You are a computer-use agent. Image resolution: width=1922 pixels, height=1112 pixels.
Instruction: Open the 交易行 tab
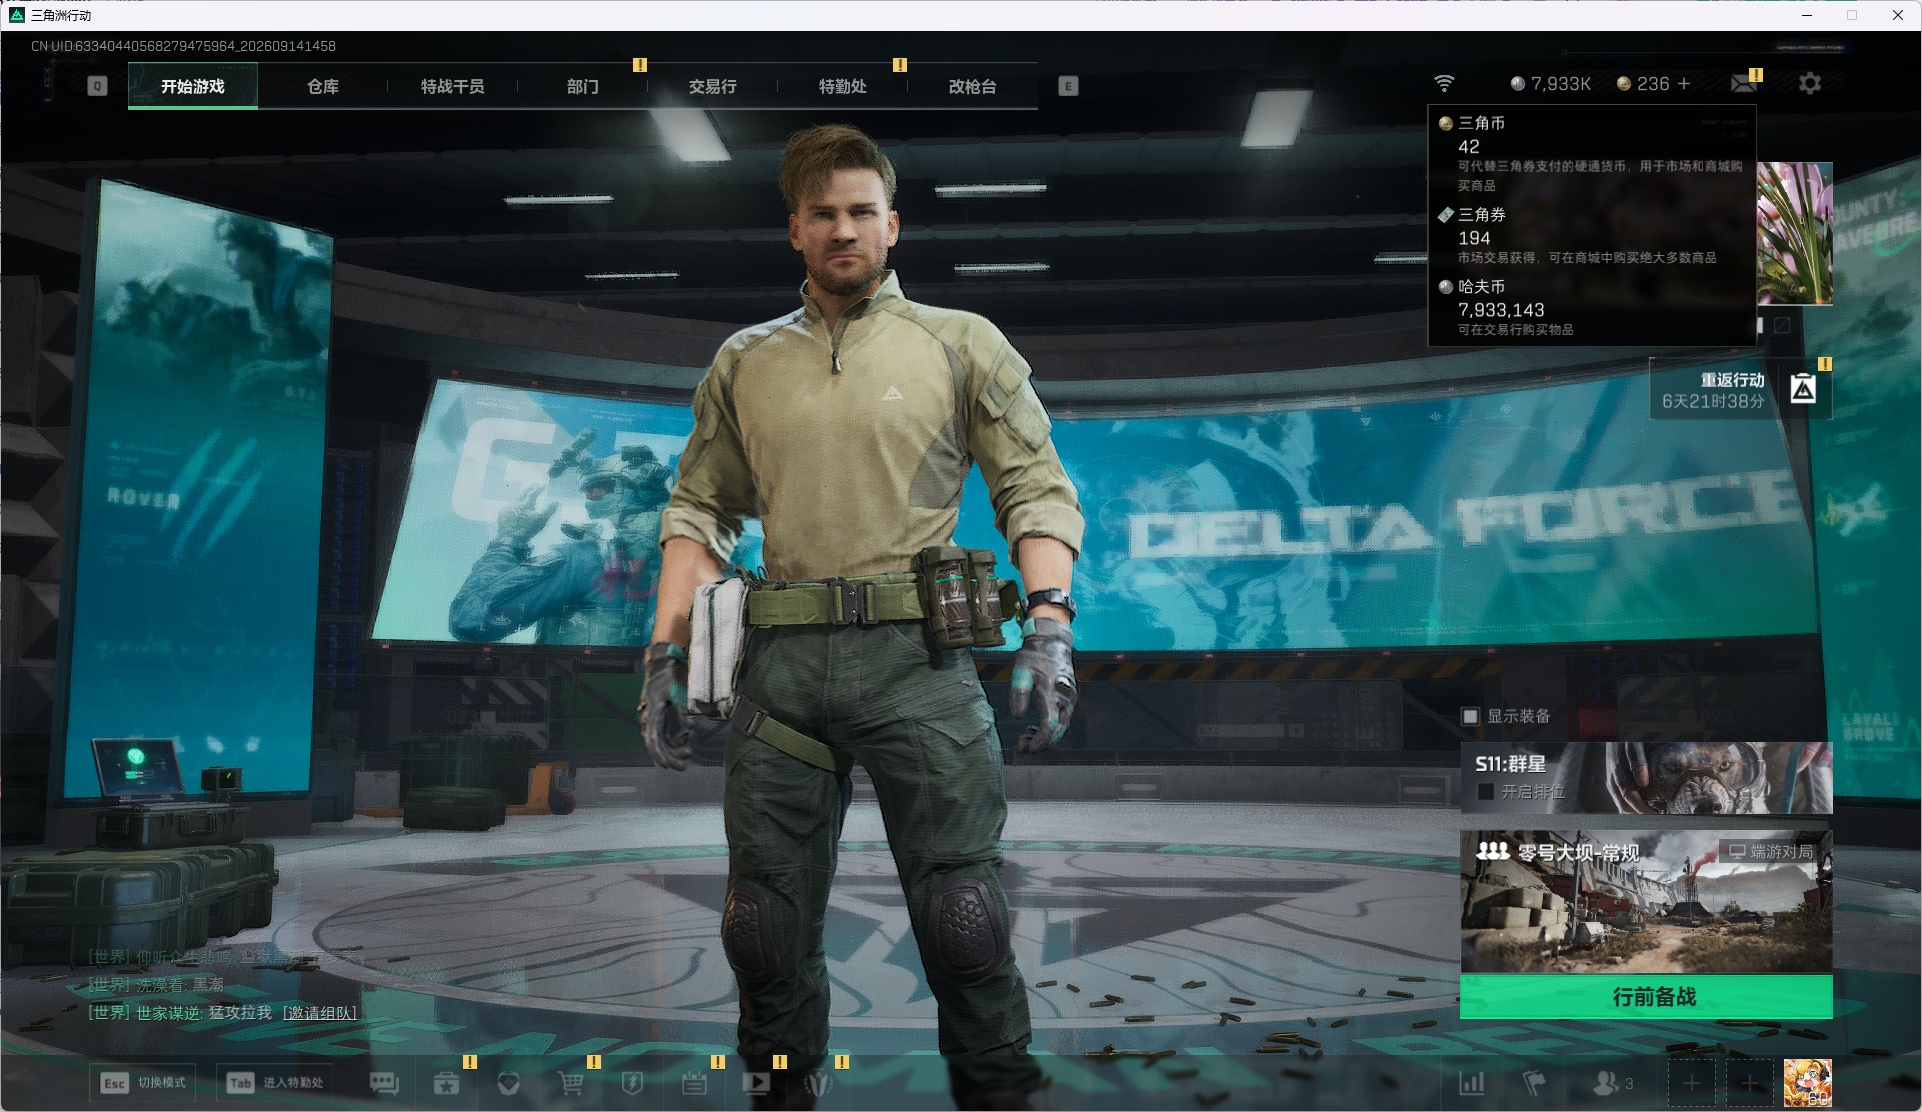(x=713, y=86)
